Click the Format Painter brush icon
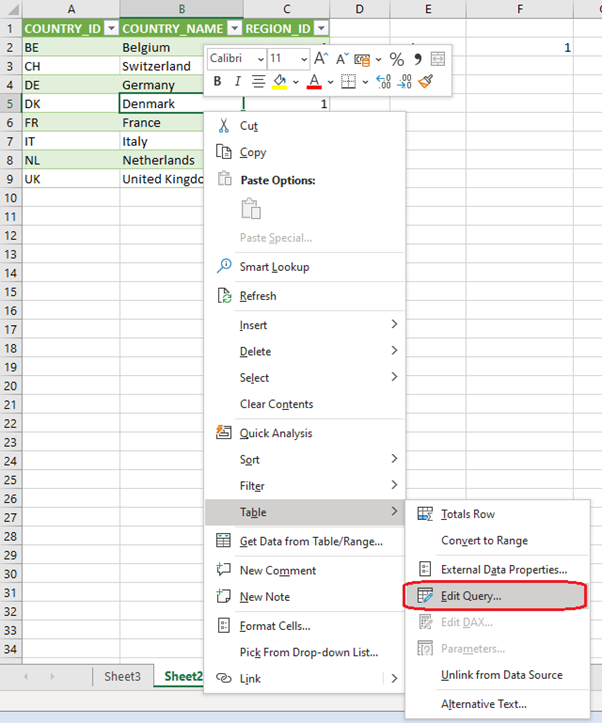This screenshot has width=602, height=723. click(426, 82)
